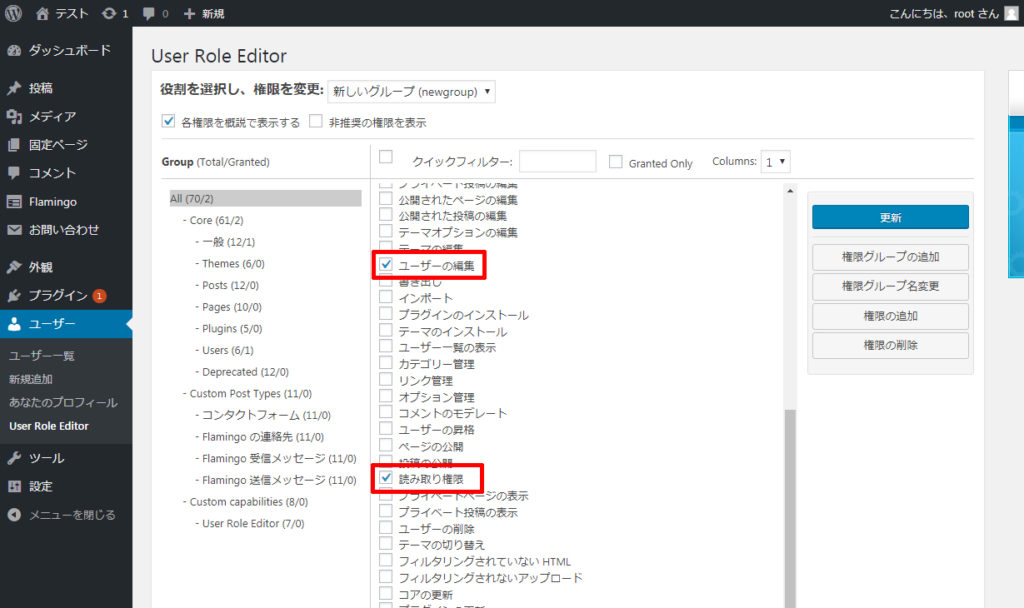
Task: Open the role selection dropdown 新しいグループ
Action: [411, 92]
